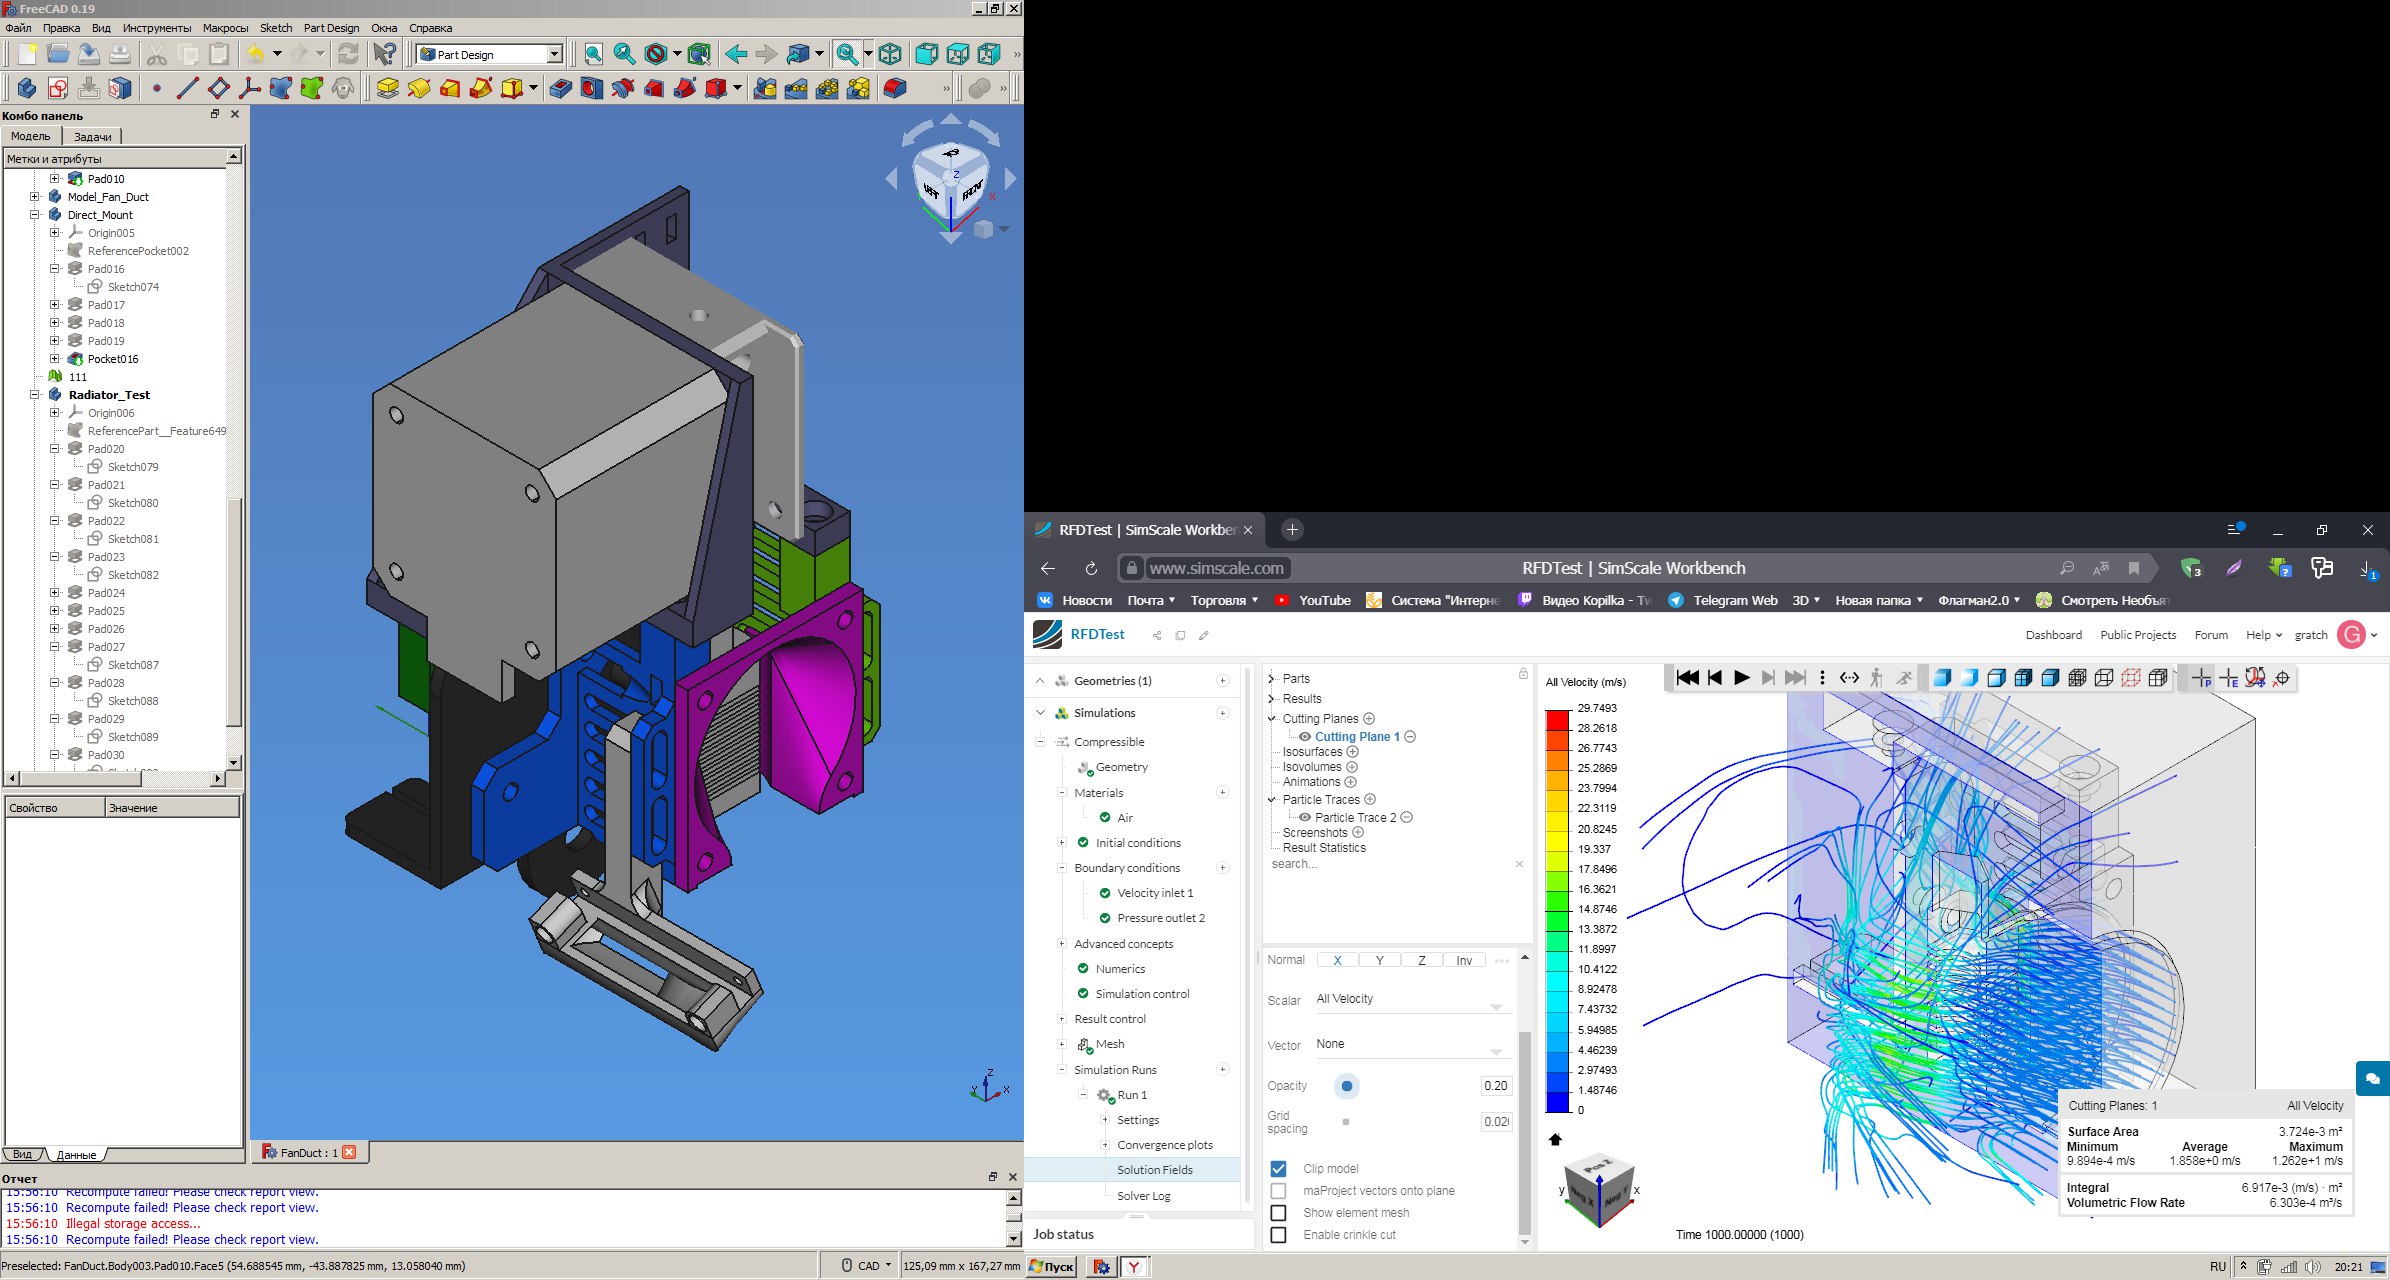Image resolution: width=2390 pixels, height=1280 pixels.
Task: Click the share project icon next to RFDTest
Action: (x=1157, y=635)
